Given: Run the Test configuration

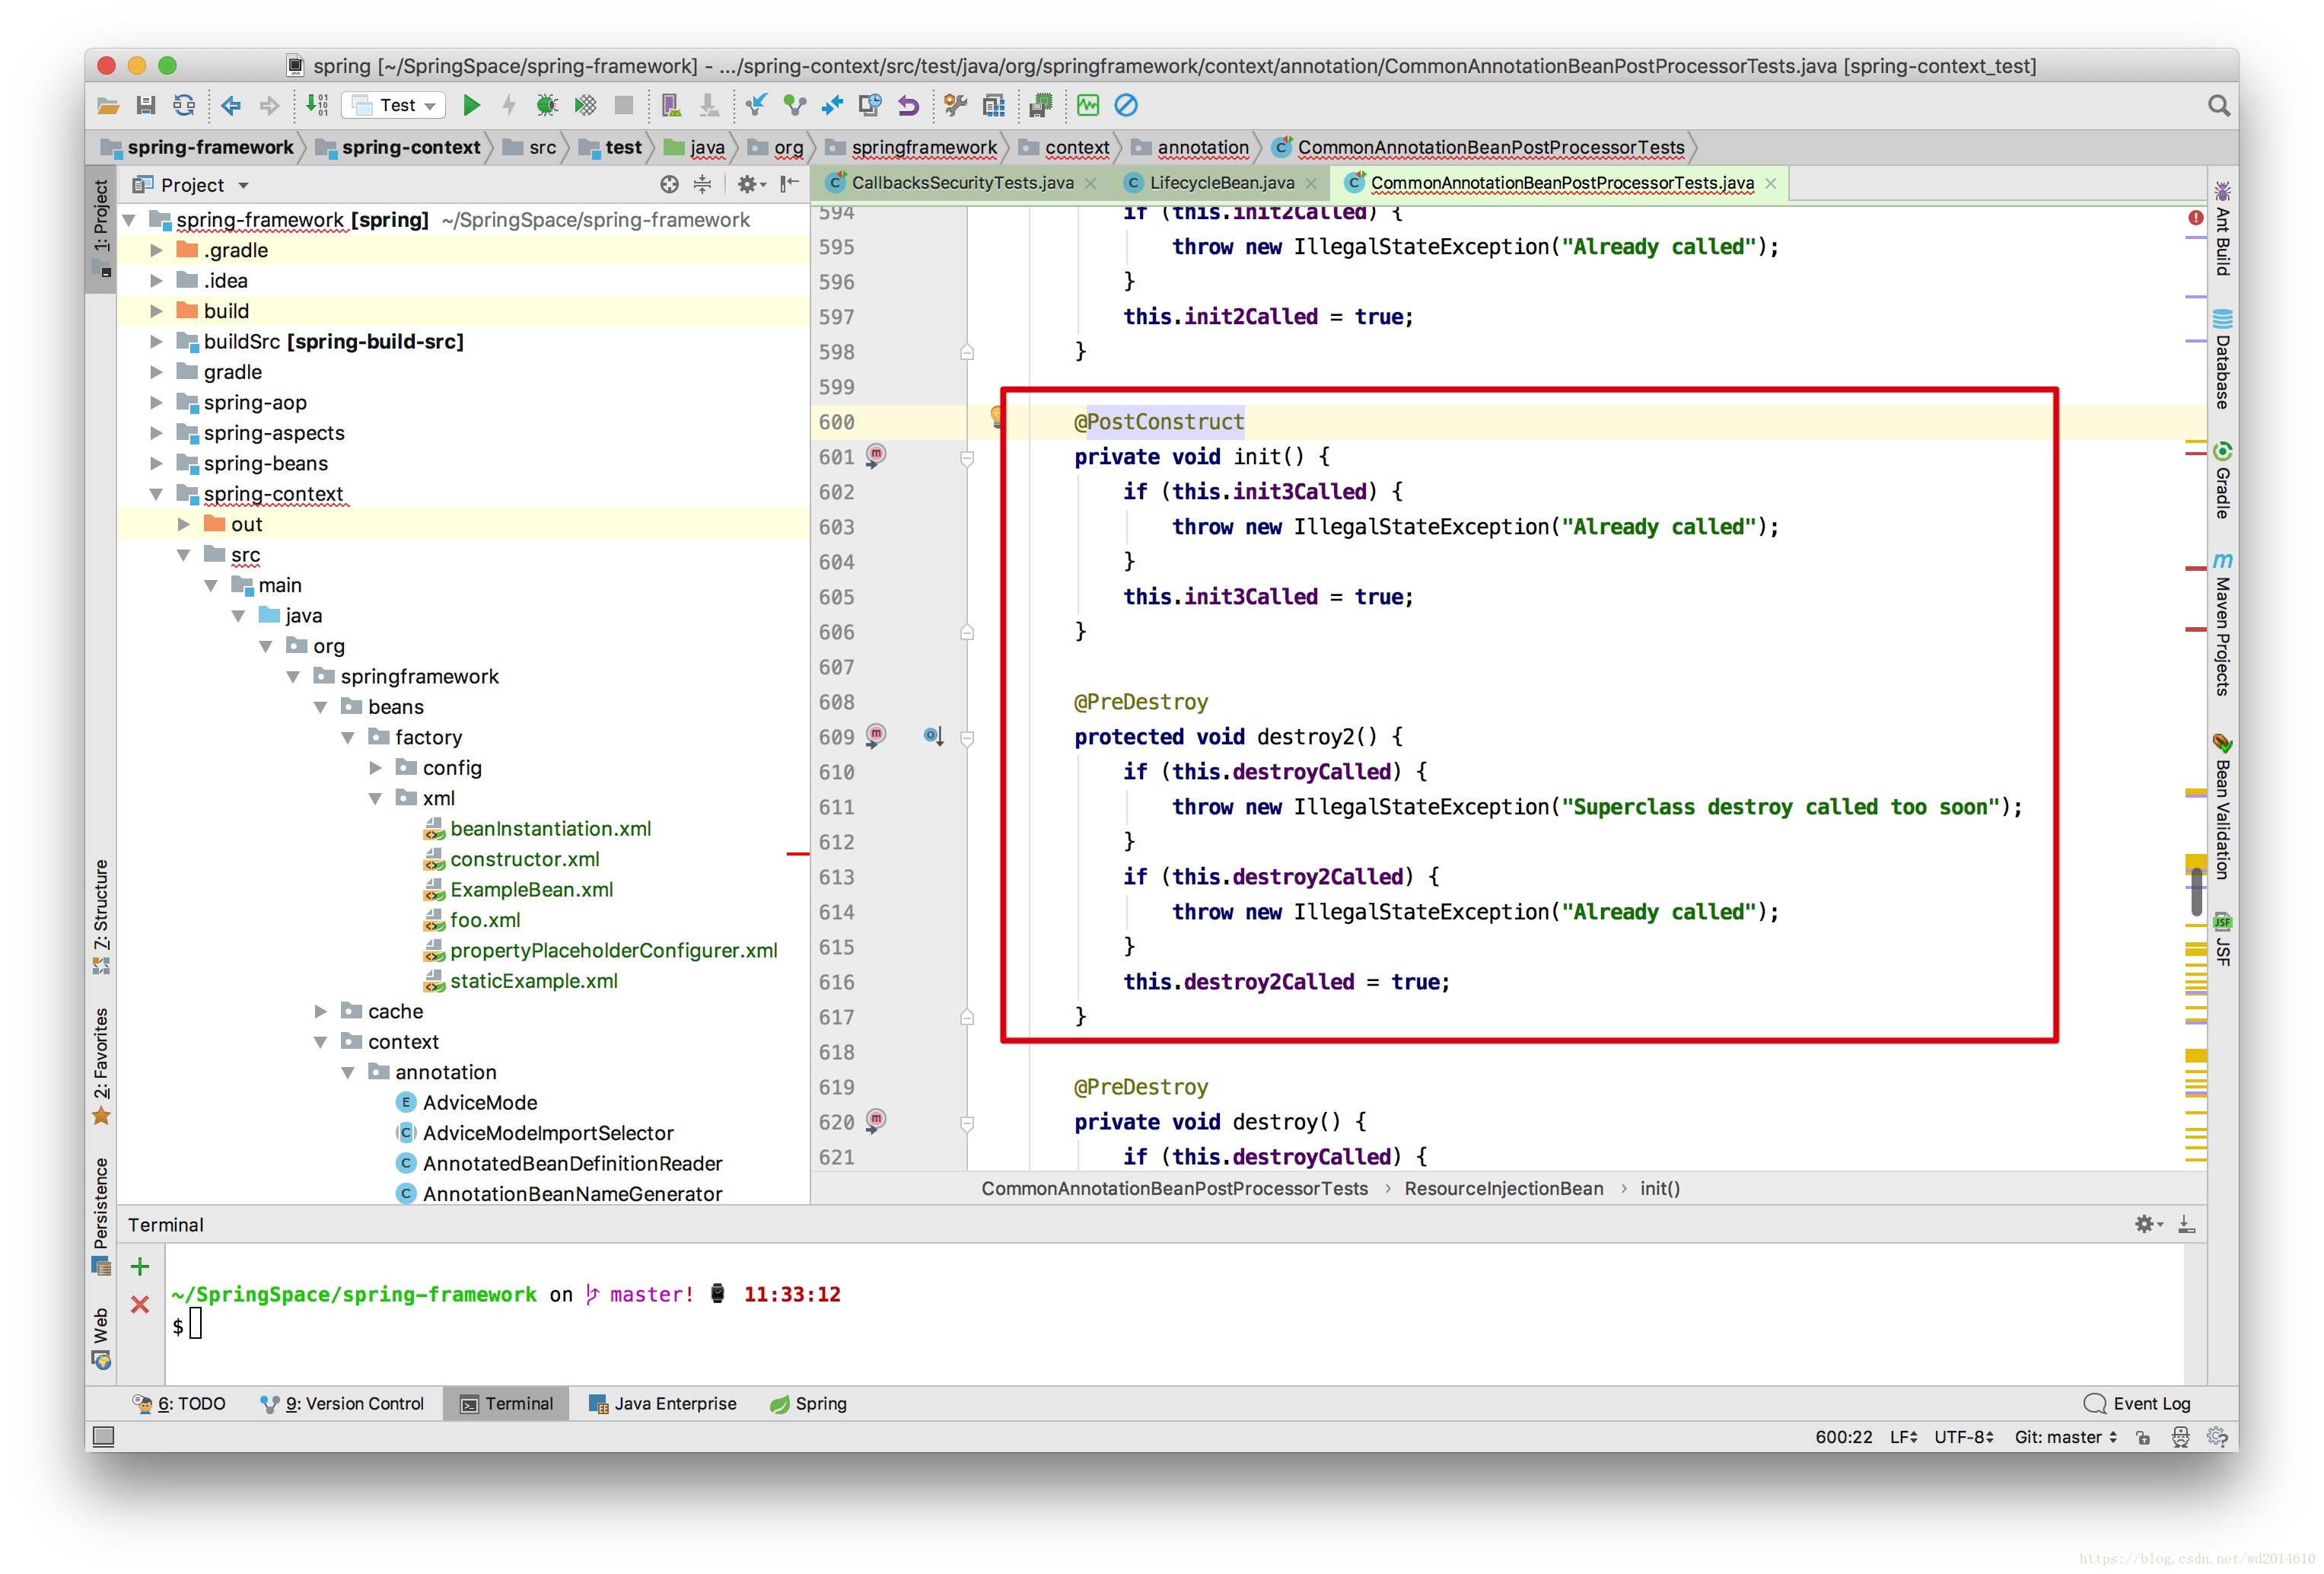Looking at the screenshot, I should 471,105.
